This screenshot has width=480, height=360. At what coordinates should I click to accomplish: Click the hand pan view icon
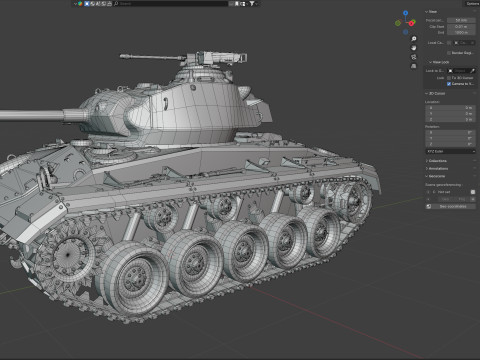[x=414, y=48]
